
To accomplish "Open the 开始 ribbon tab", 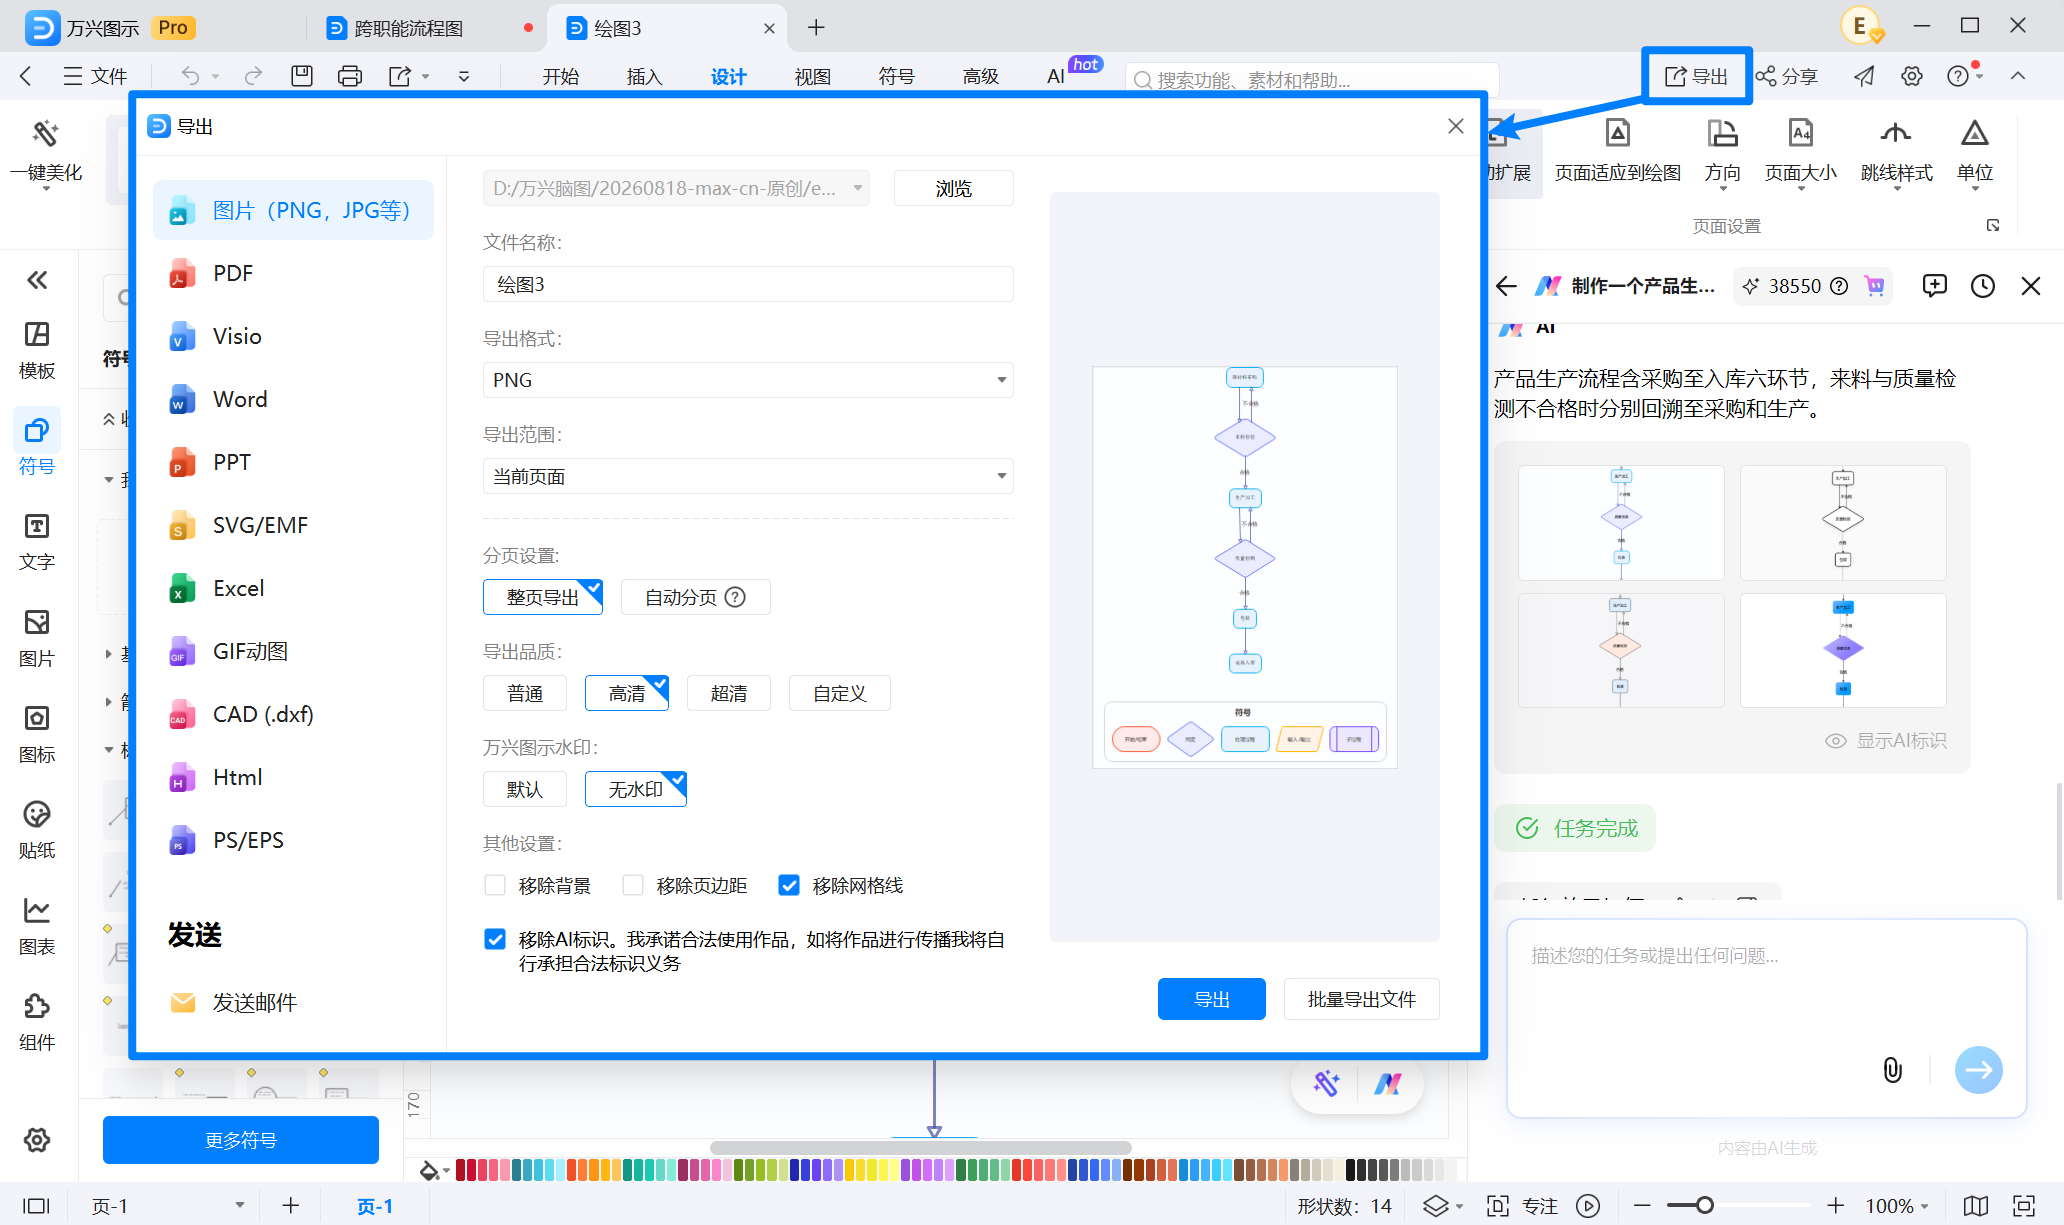I will [561, 76].
